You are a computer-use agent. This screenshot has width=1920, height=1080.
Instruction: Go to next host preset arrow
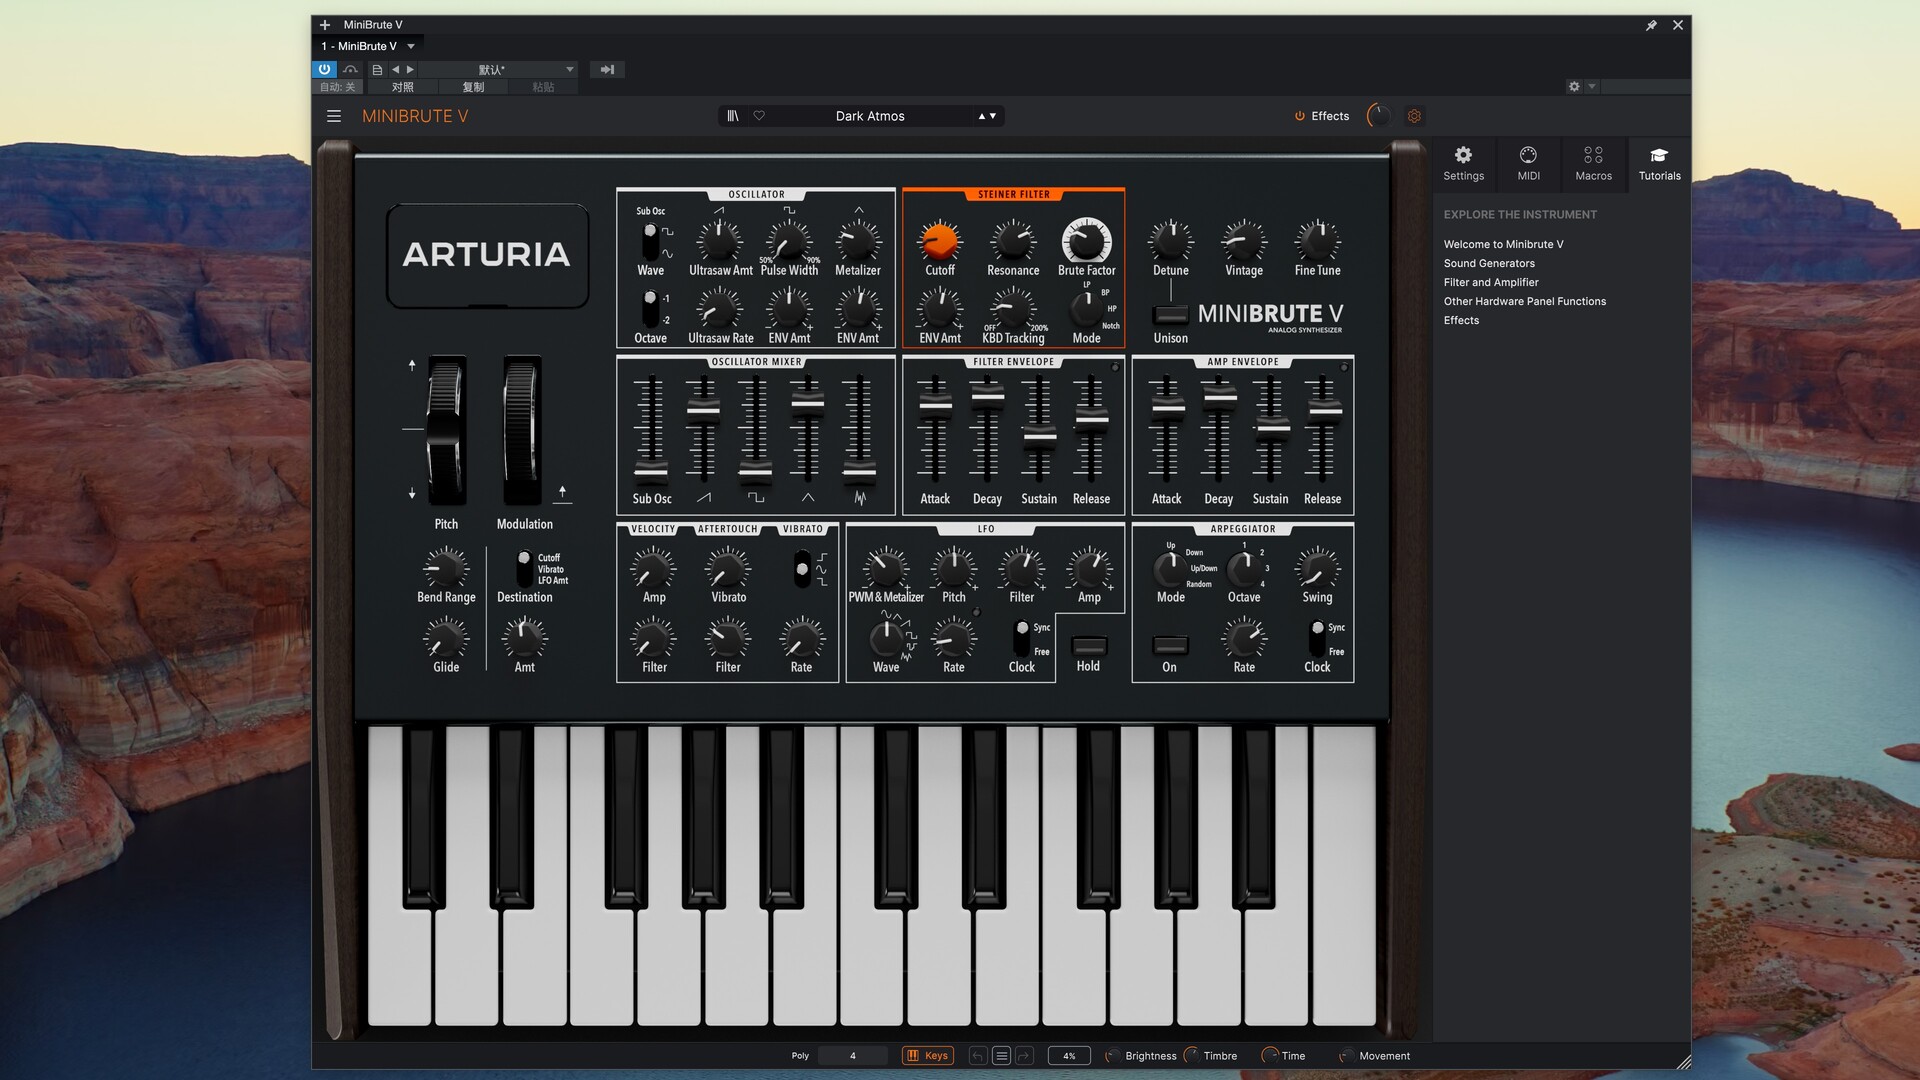click(x=410, y=70)
